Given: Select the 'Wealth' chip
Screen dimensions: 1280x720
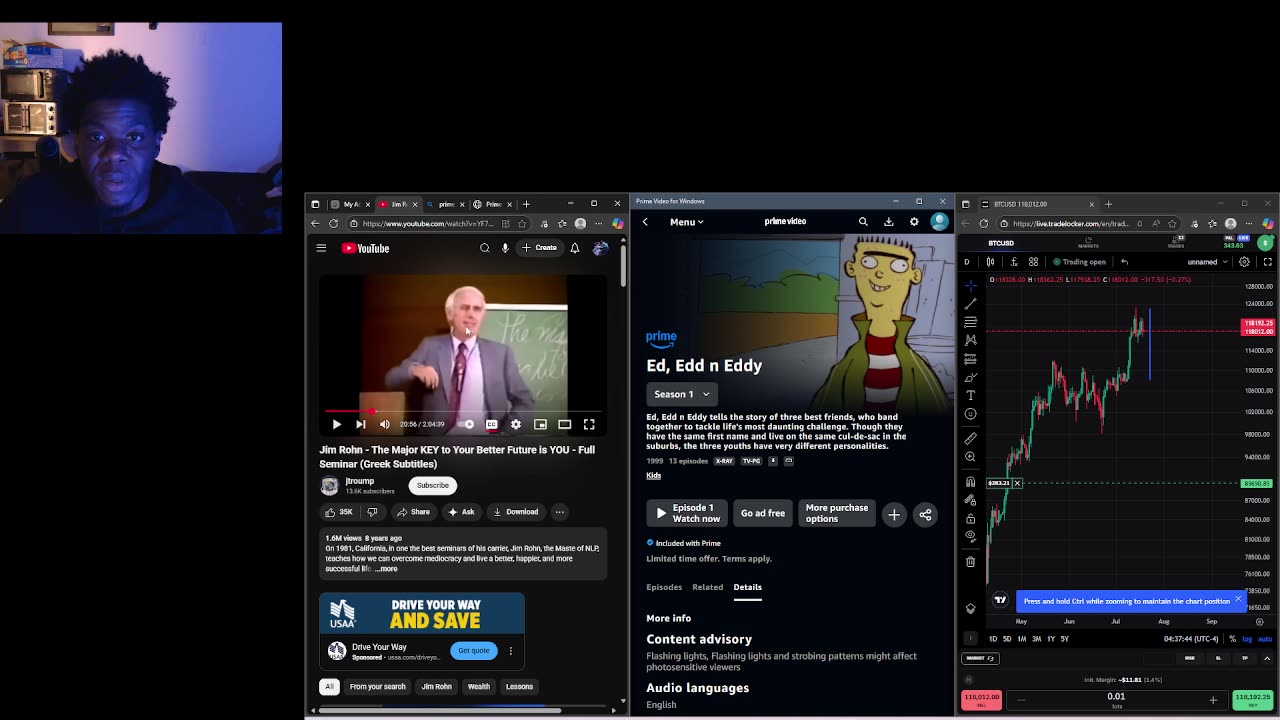Looking at the screenshot, I should [478, 687].
